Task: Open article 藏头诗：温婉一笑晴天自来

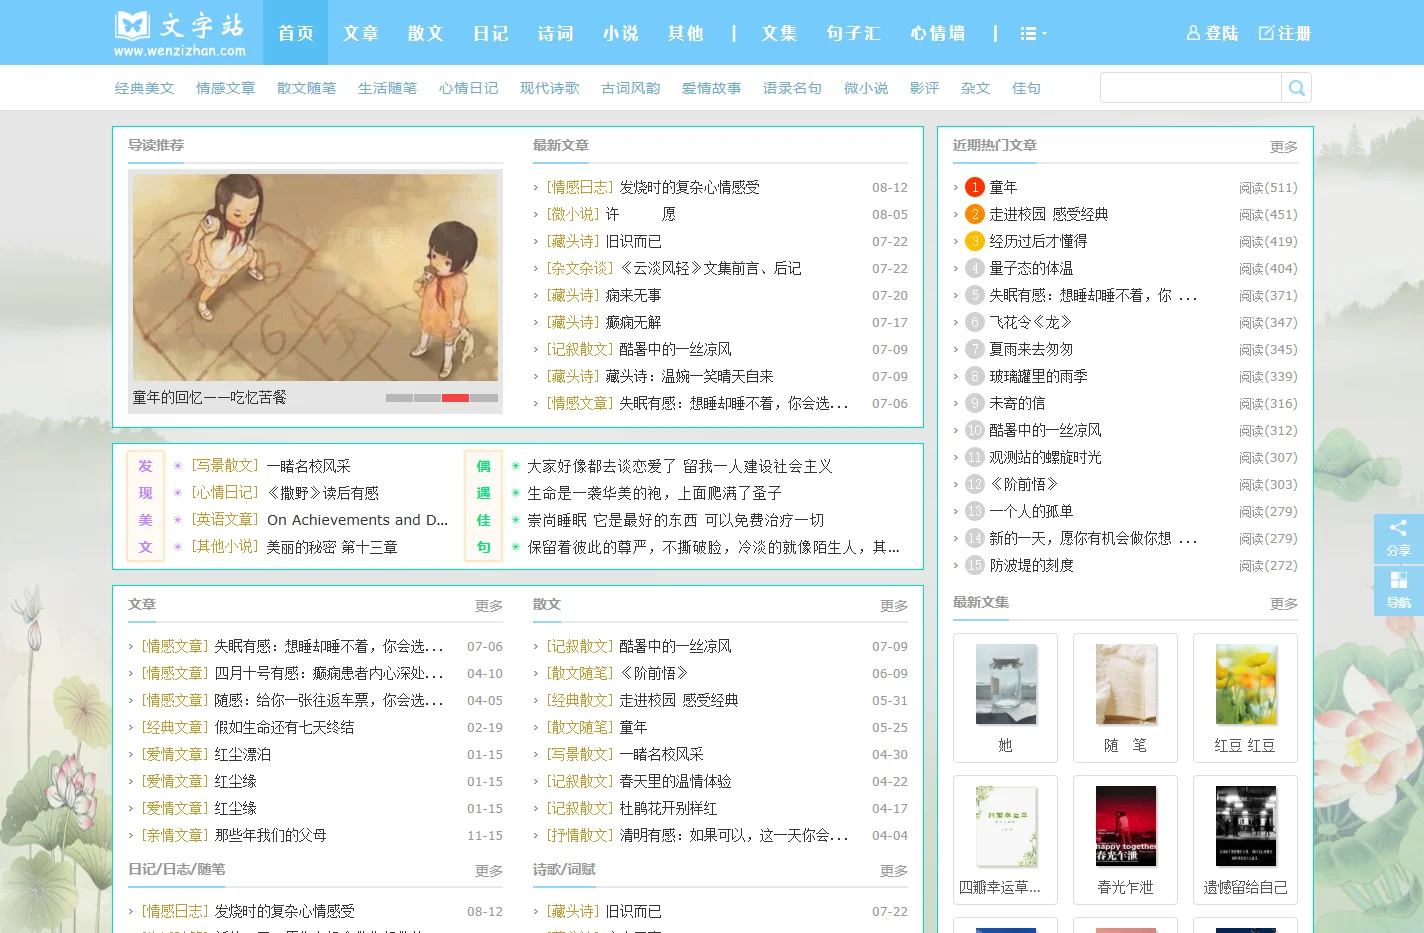Action: click(689, 376)
